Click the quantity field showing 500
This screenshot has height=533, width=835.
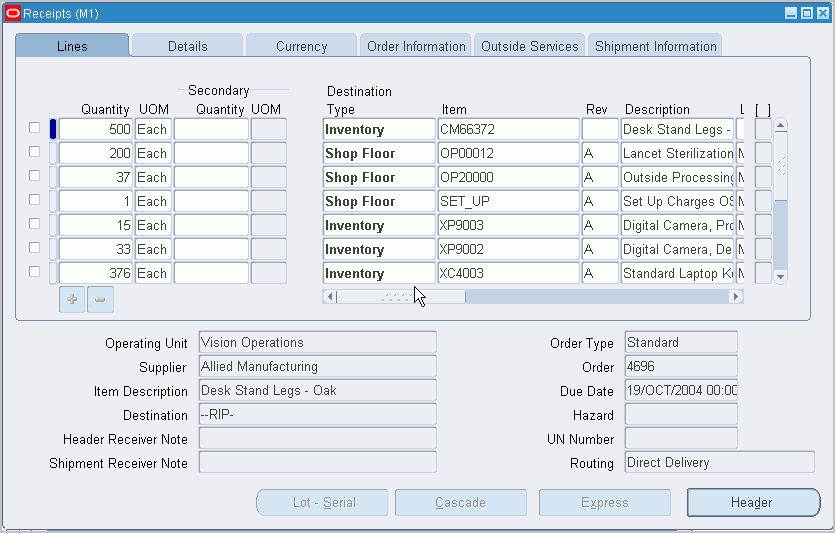pyautogui.click(x=96, y=129)
